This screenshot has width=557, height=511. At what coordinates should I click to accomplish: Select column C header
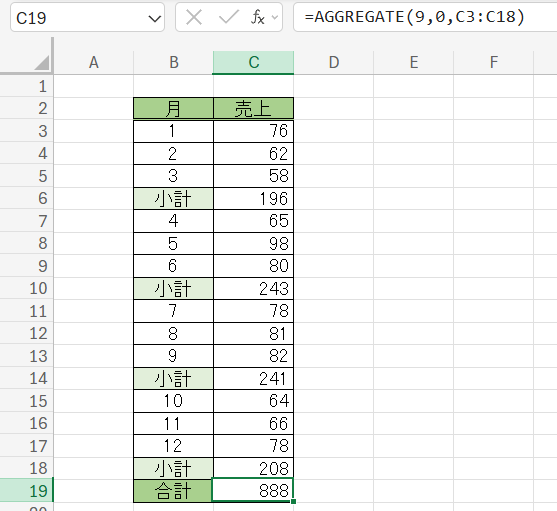click(x=253, y=62)
